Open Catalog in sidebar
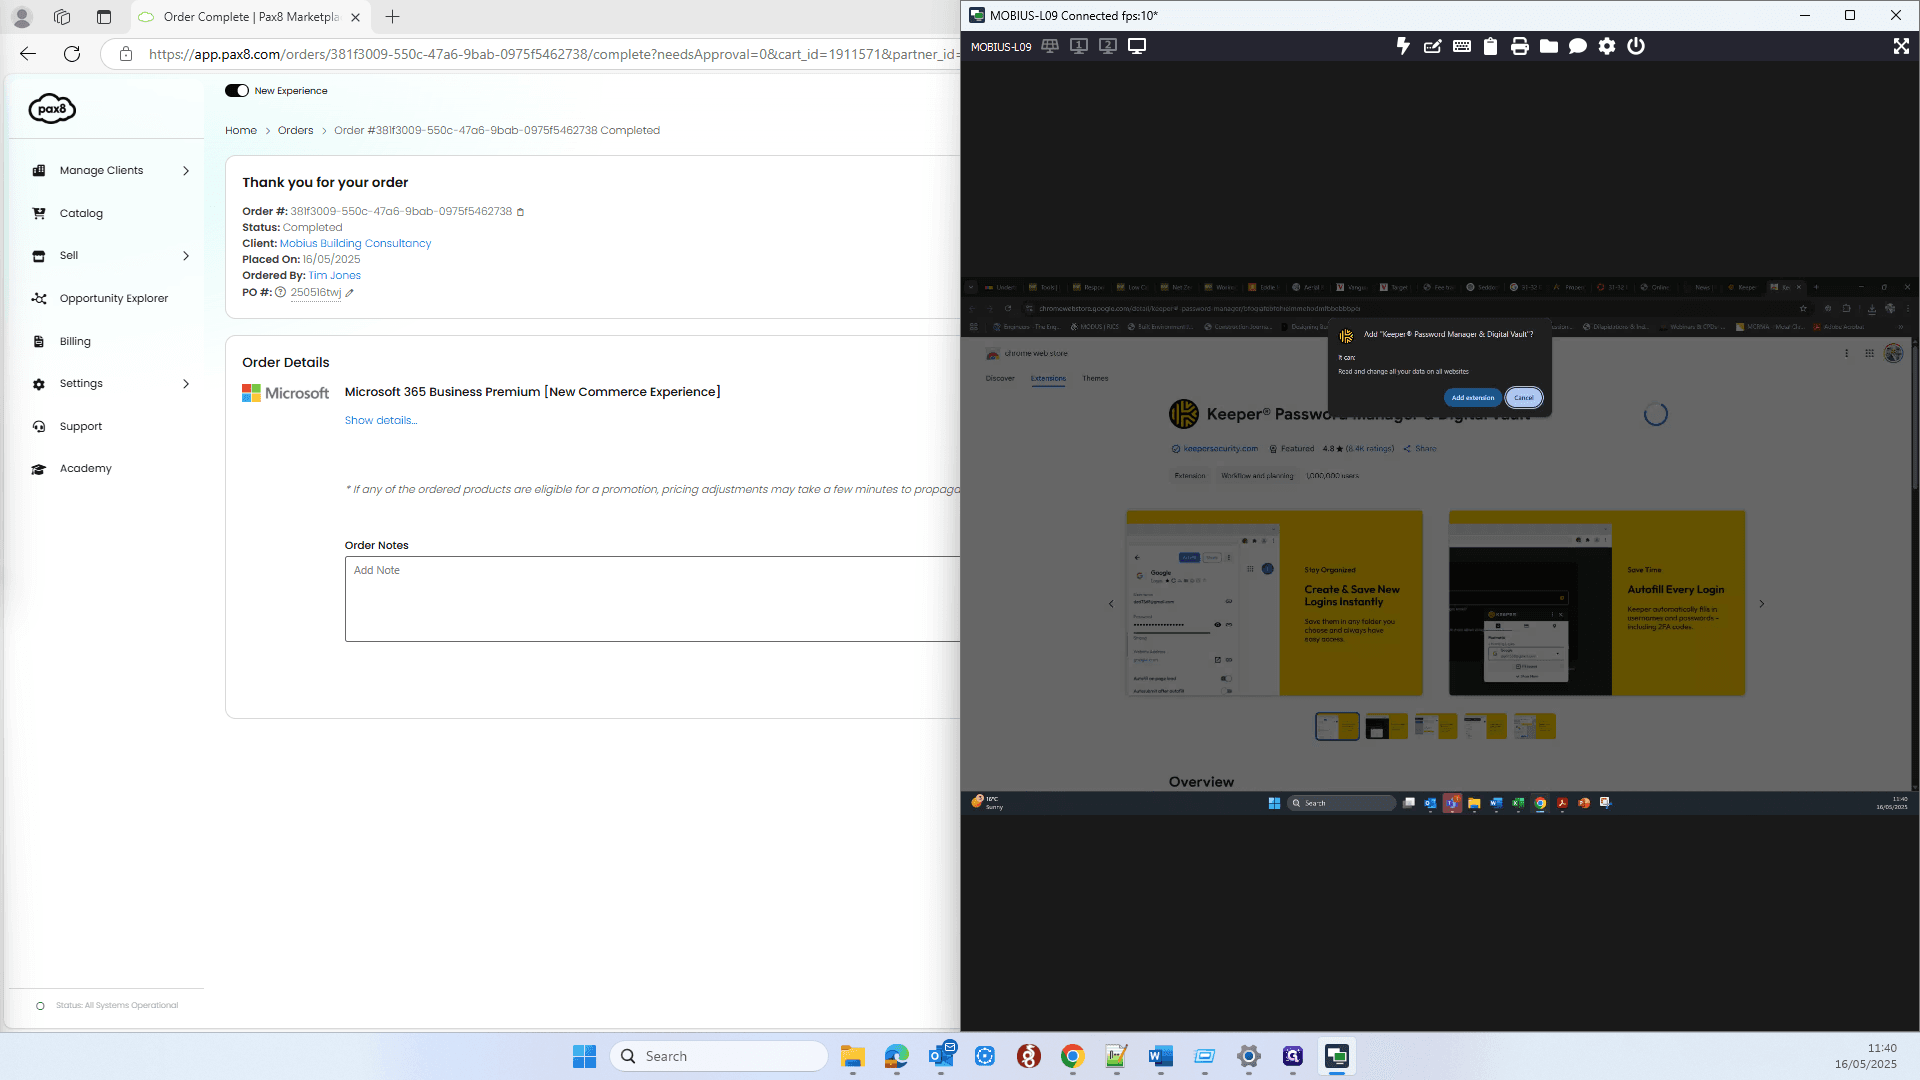 click(x=81, y=214)
